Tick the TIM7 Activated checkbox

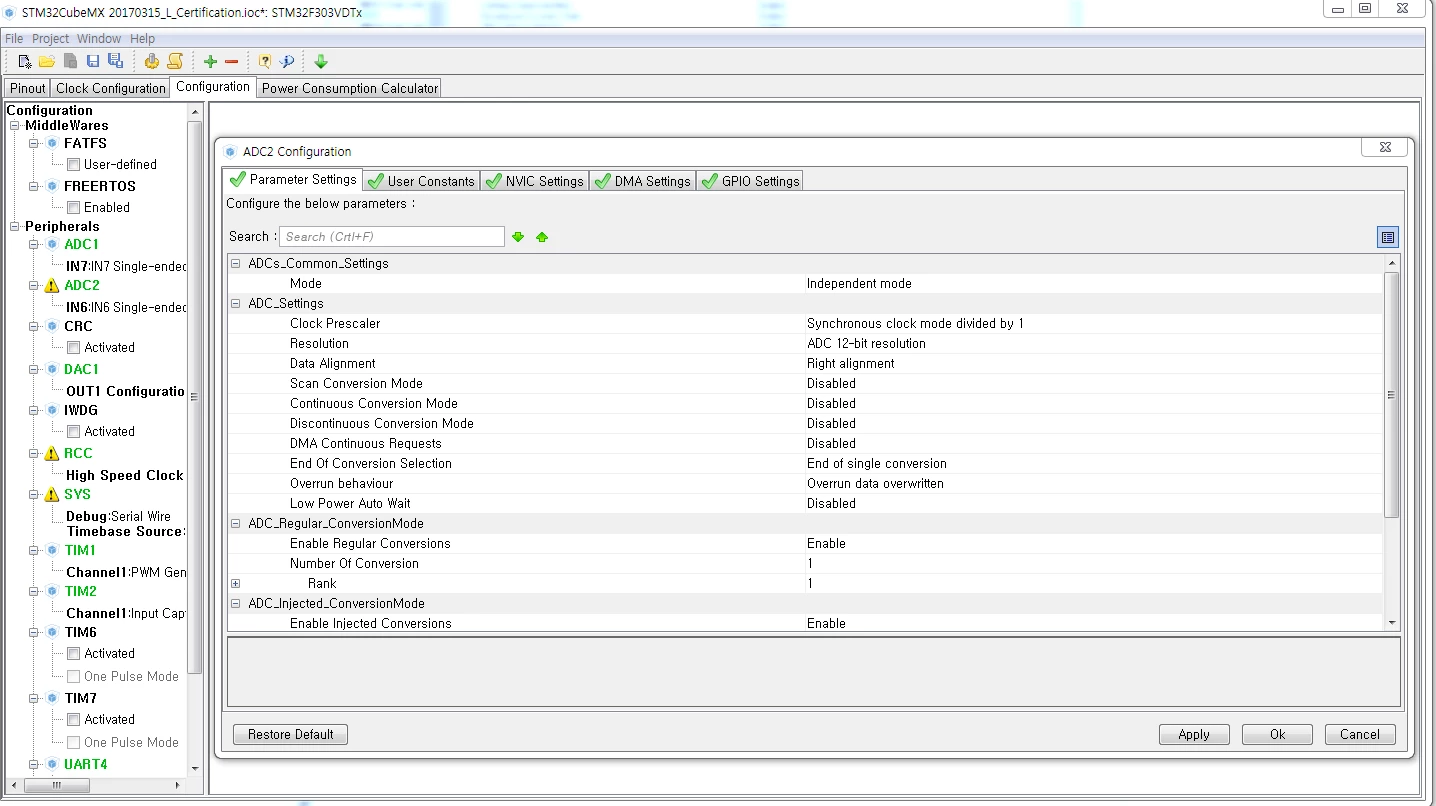coord(73,720)
